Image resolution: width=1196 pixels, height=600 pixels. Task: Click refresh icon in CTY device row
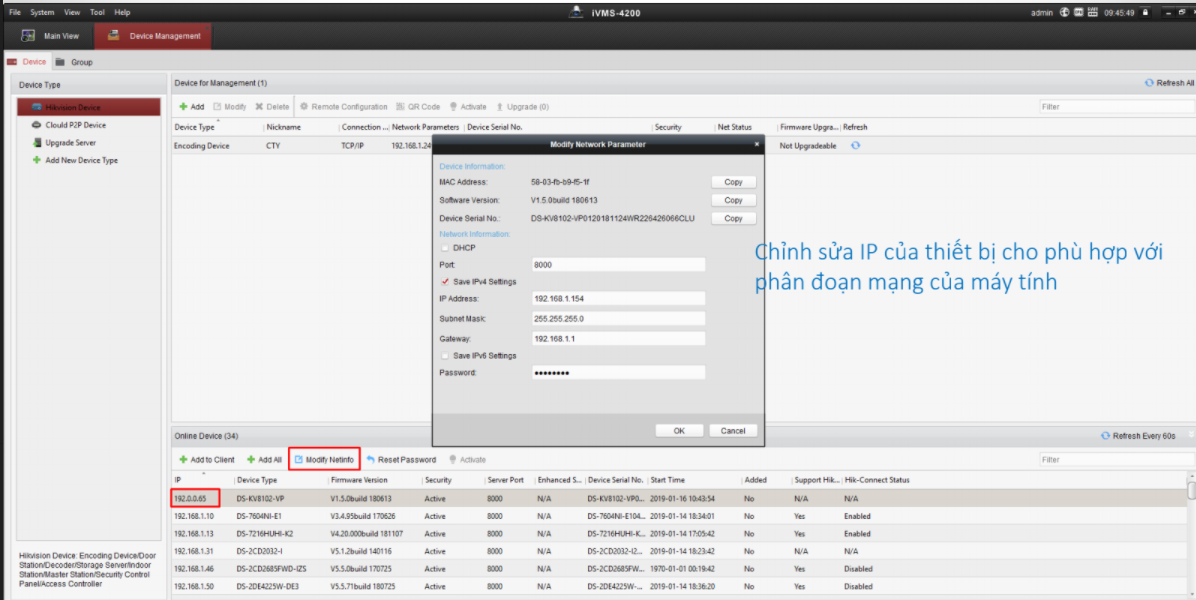(855, 146)
